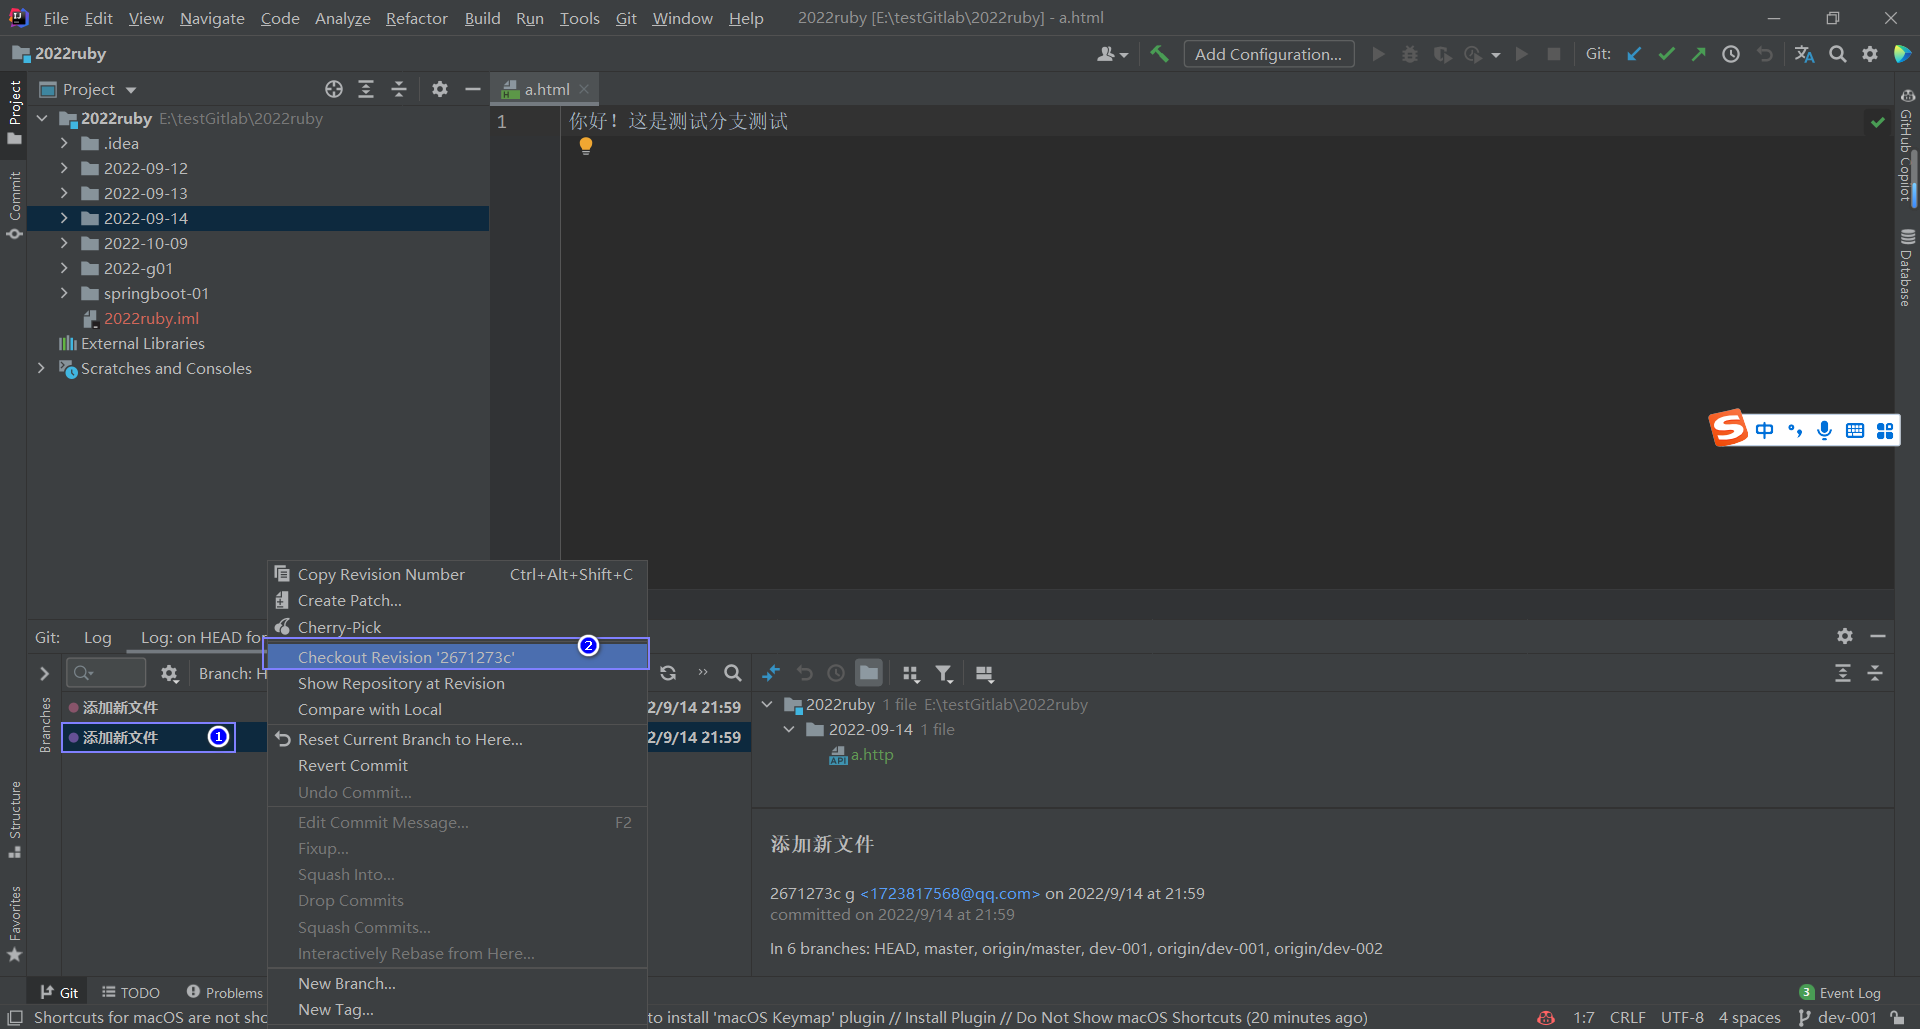Image resolution: width=1920 pixels, height=1029 pixels.
Task: Click Show Diff blue arrows icon
Action: [771, 673]
